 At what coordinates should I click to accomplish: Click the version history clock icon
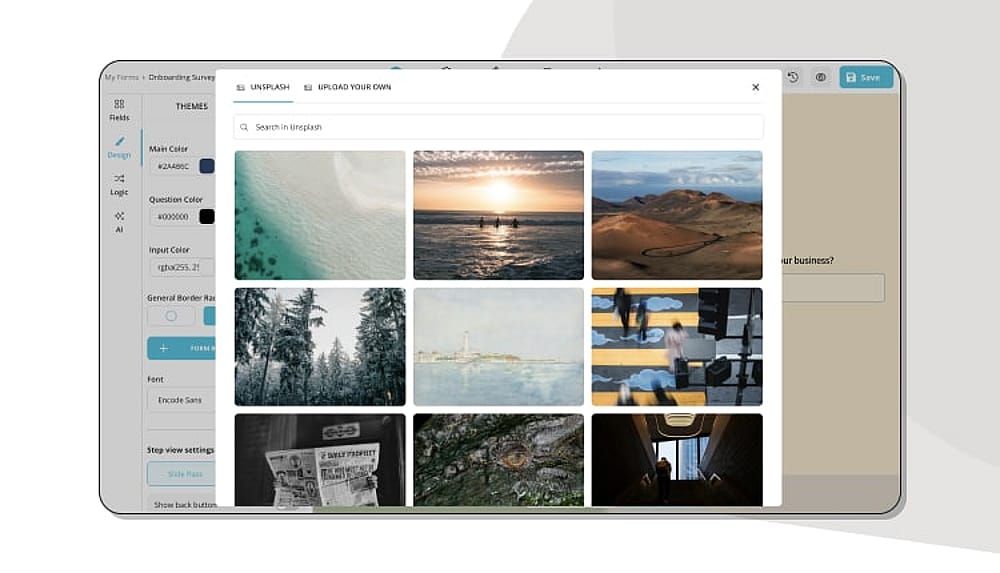click(793, 77)
